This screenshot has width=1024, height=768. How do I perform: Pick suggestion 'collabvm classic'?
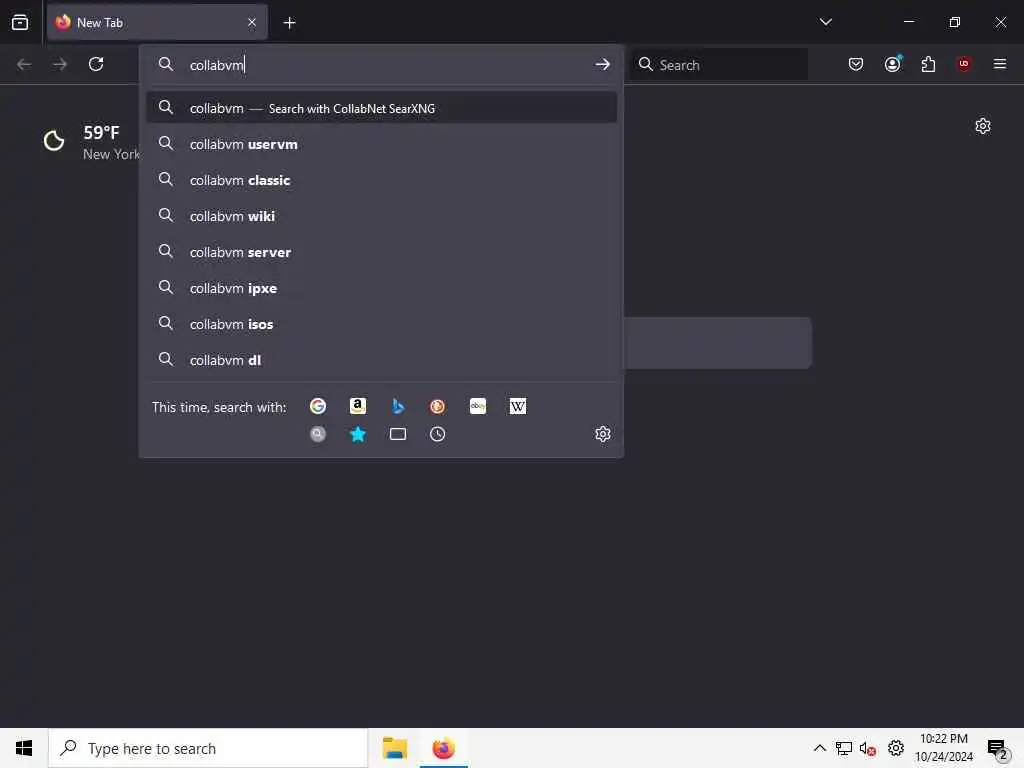[x=381, y=180]
